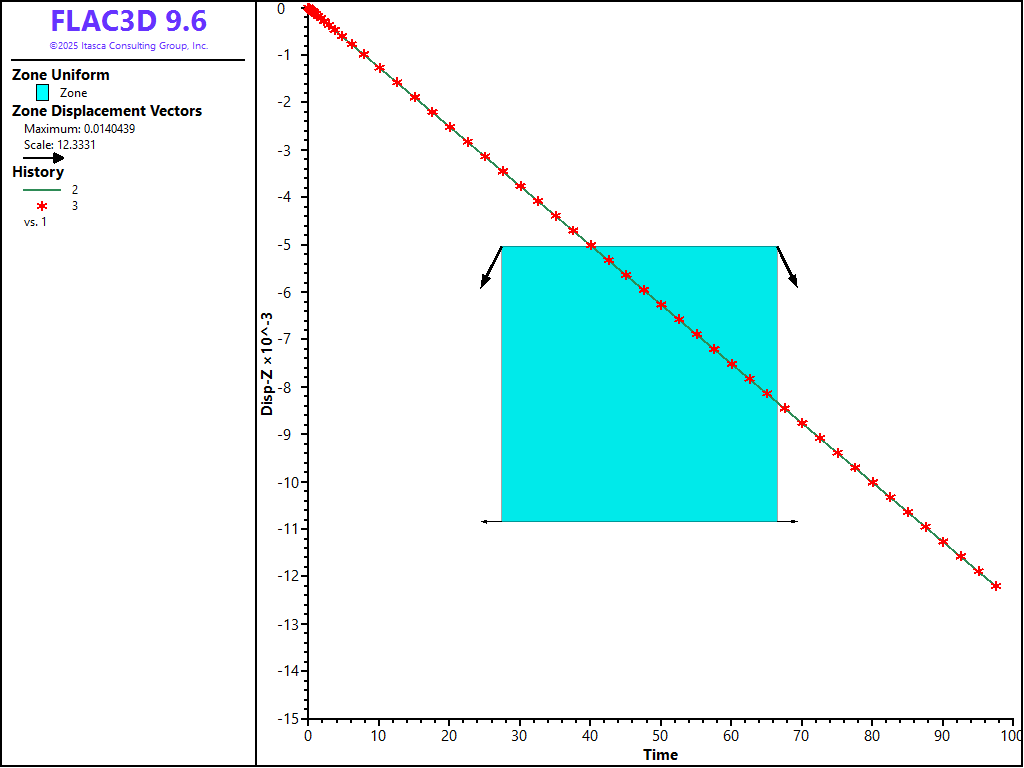
Task: Click the Scale: 12.3331 value
Action: [x=60, y=144]
